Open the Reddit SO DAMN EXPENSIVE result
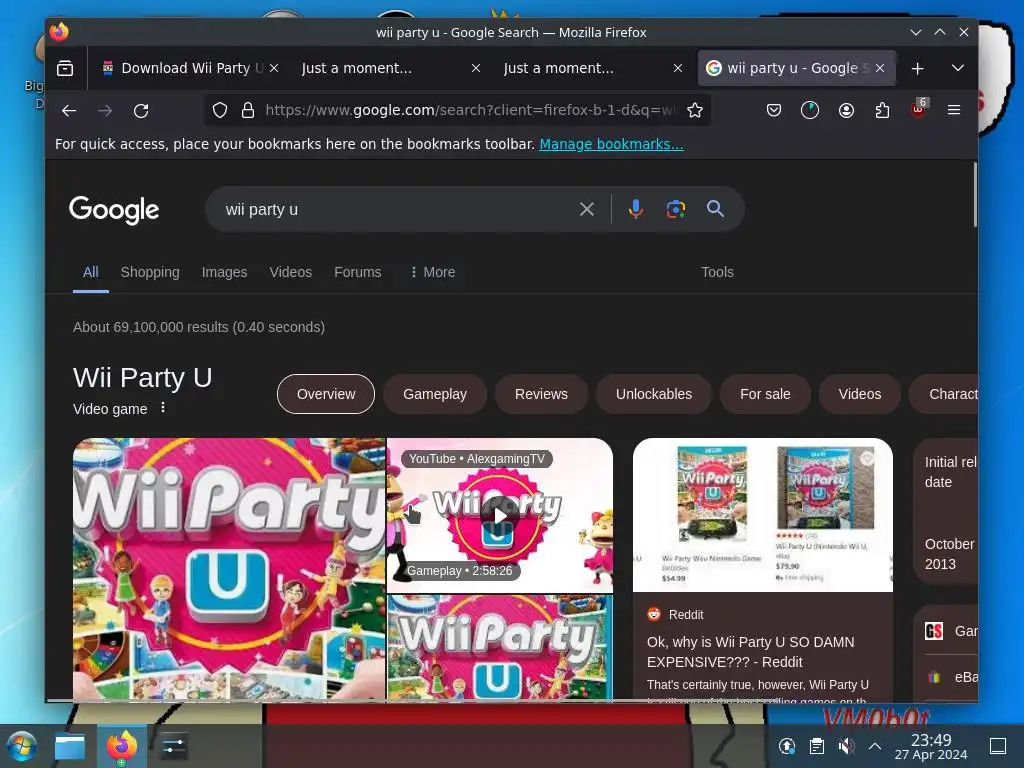This screenshot has width=1024, height=768. (750, 652)
